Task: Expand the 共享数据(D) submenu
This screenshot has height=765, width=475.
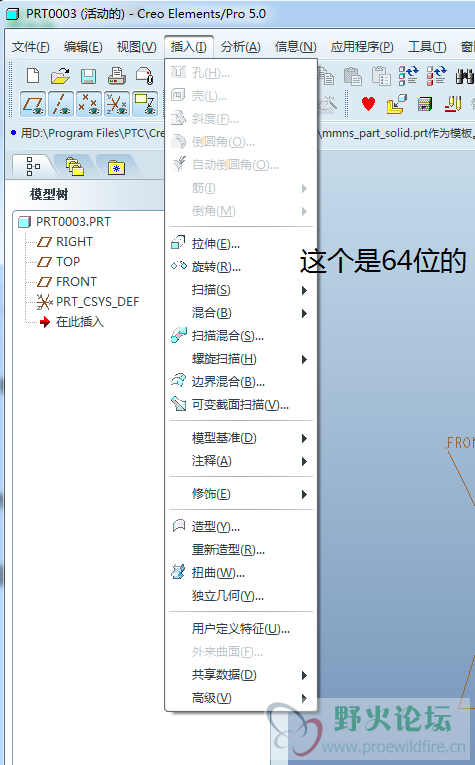Action: (x=241, y=675)
